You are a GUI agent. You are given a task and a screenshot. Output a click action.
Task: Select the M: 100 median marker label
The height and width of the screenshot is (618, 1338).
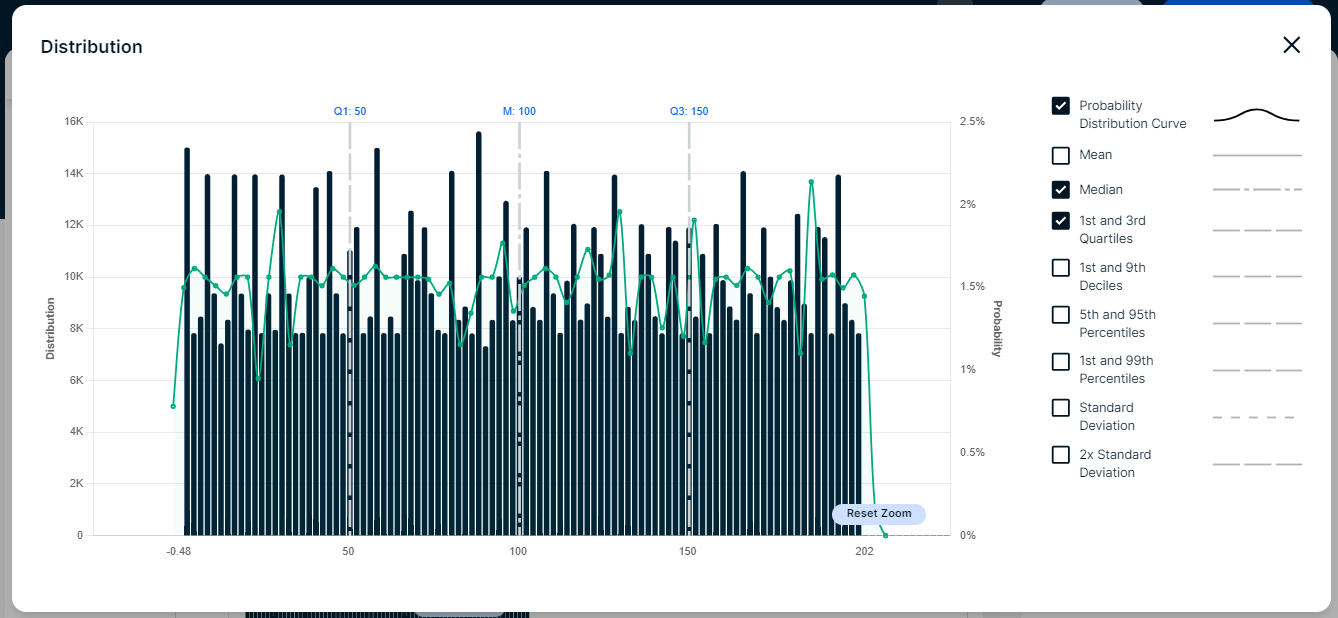[519, 112]
